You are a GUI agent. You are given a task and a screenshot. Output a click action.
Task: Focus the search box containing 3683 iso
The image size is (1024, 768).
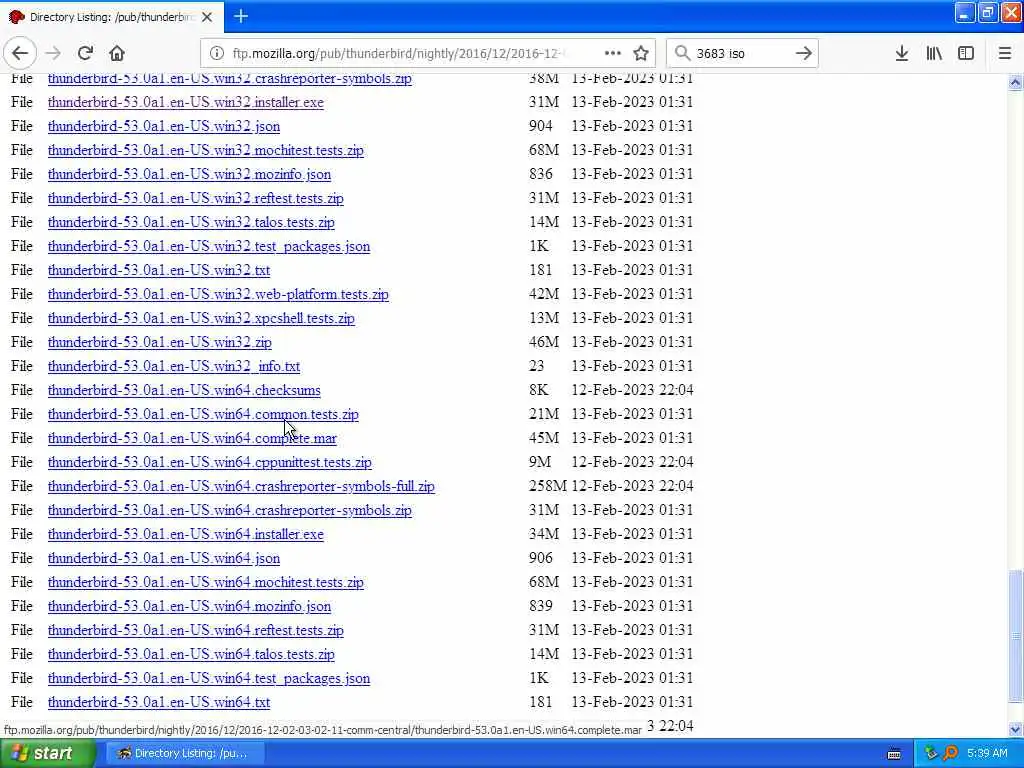pos(741,54)
